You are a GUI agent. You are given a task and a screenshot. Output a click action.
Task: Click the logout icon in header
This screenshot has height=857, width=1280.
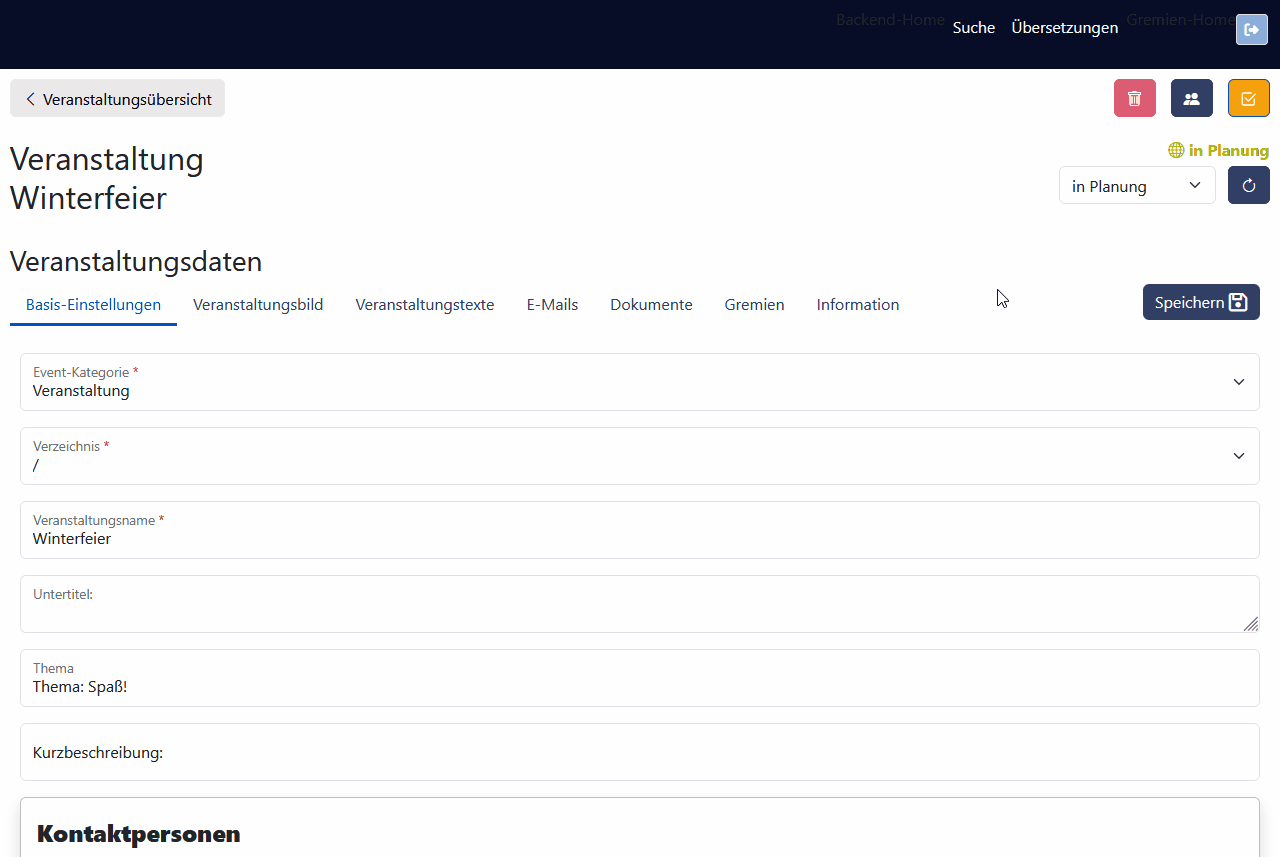pos(1251,30)
